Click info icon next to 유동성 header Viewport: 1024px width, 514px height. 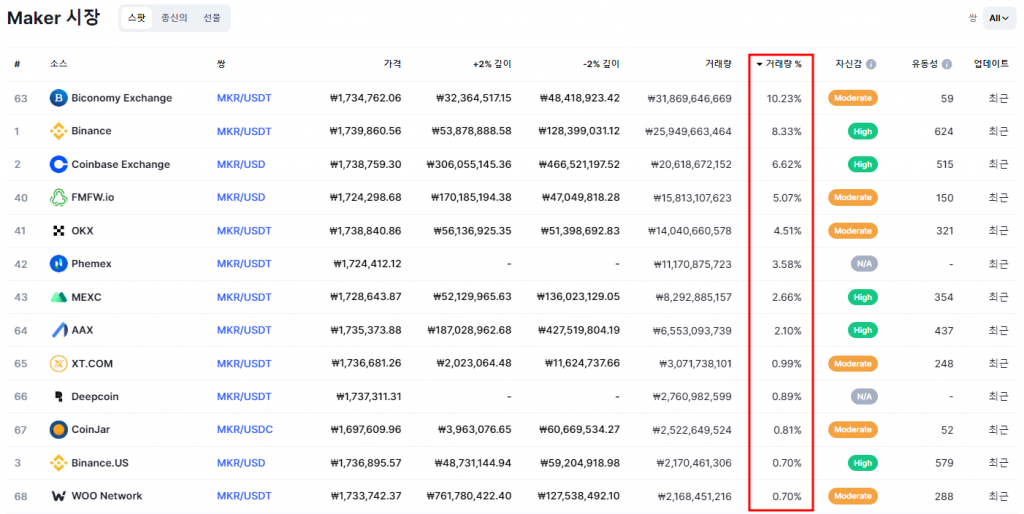pos(947,64)
